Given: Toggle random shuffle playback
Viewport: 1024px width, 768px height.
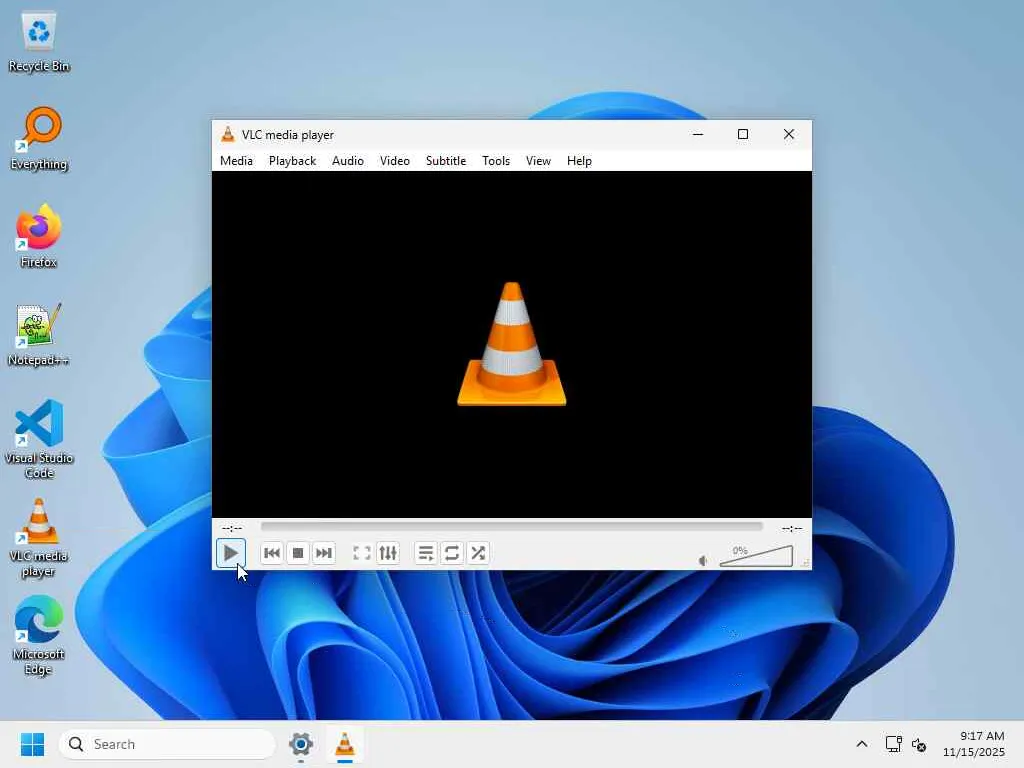Looking at the screenshot, I should point(478,553).
